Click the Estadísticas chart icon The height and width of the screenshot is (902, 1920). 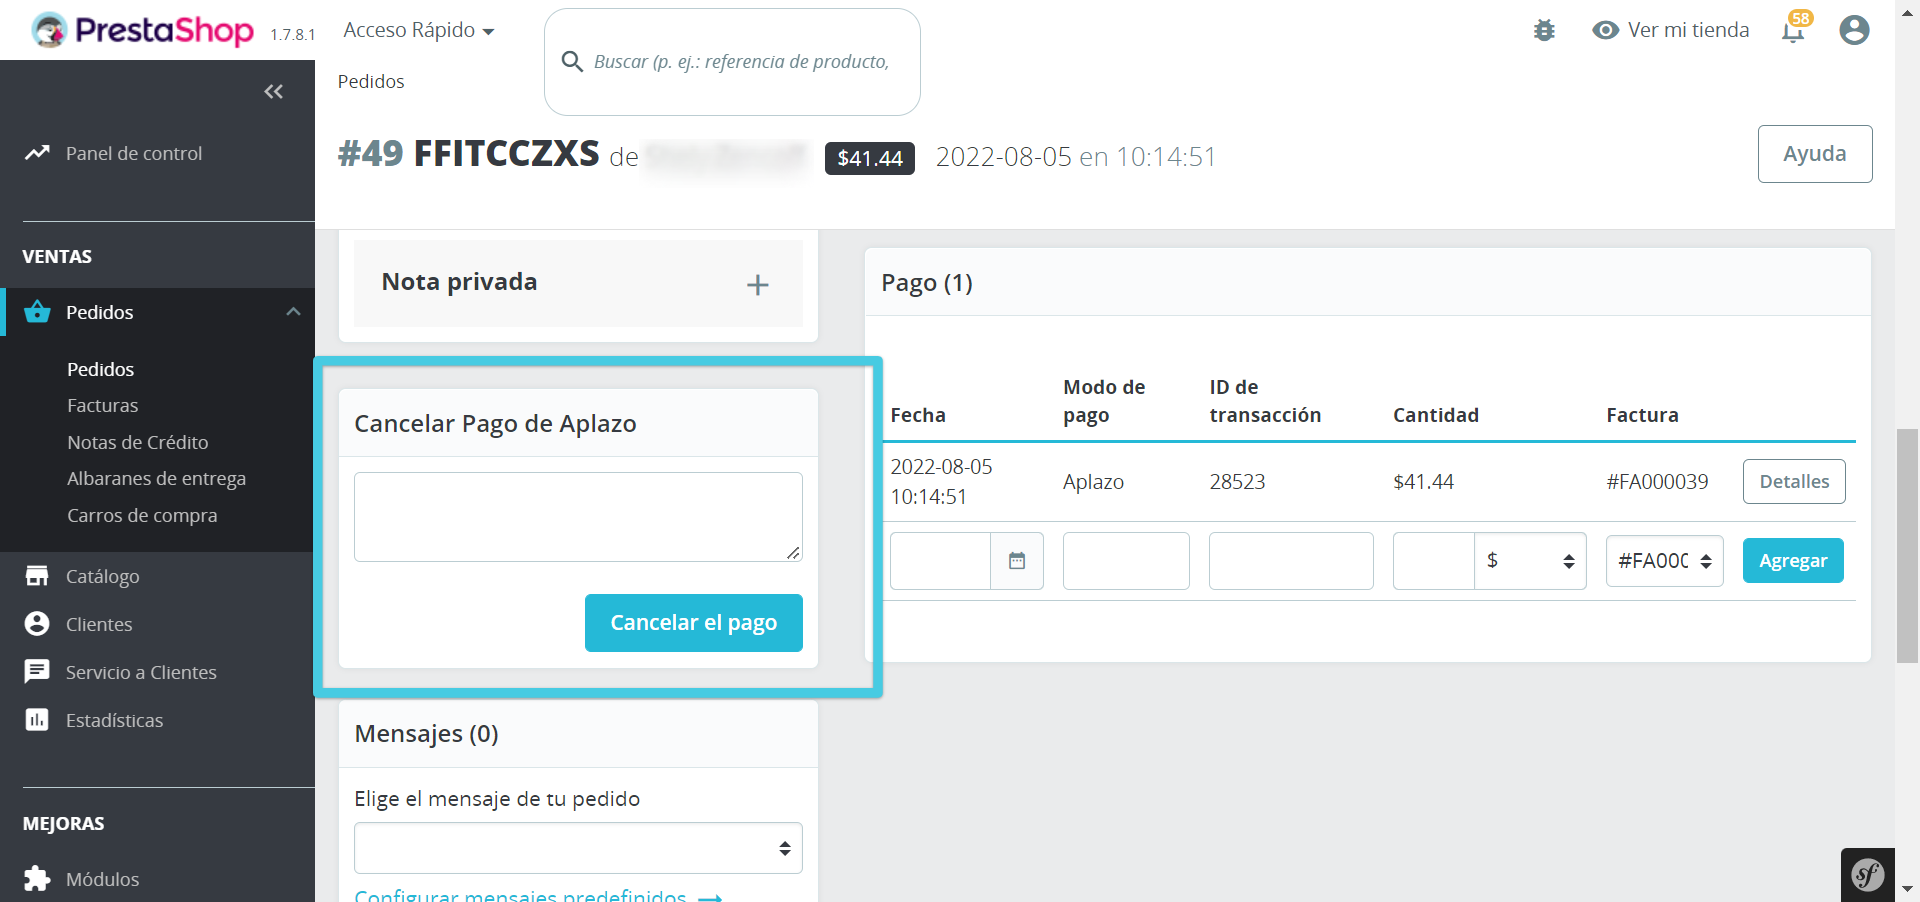[37, 720]
